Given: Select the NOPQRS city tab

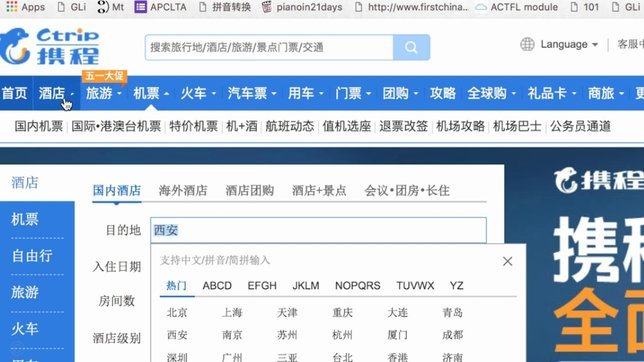Looking at the screenshot, I should (x=358, y=286).
